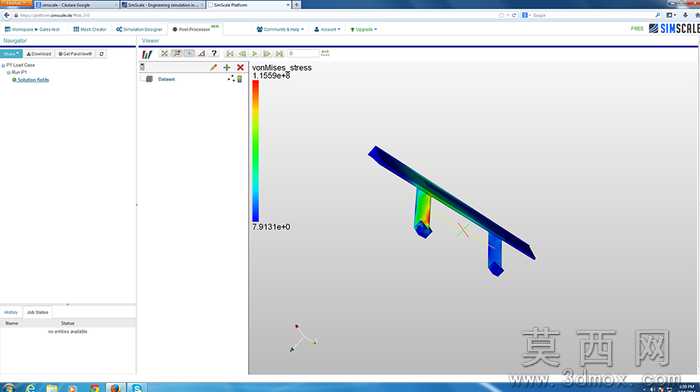Switch to SimScale Engineering simulation browser tab

tap(163, 4)
